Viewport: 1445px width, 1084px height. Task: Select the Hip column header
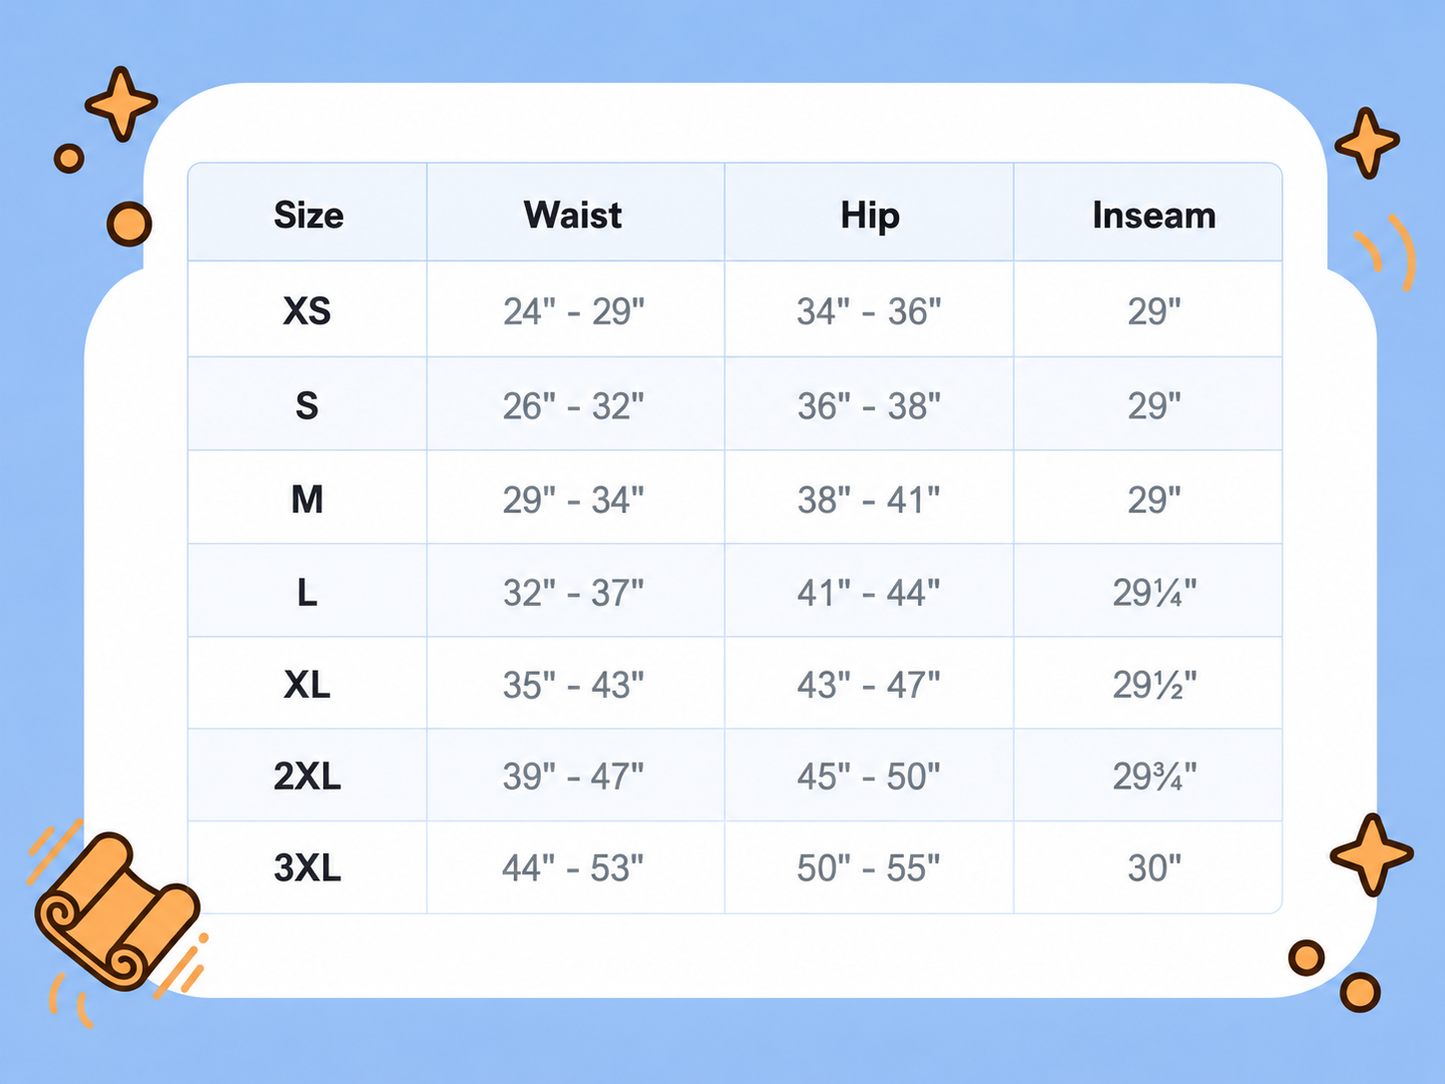(870, 216)
